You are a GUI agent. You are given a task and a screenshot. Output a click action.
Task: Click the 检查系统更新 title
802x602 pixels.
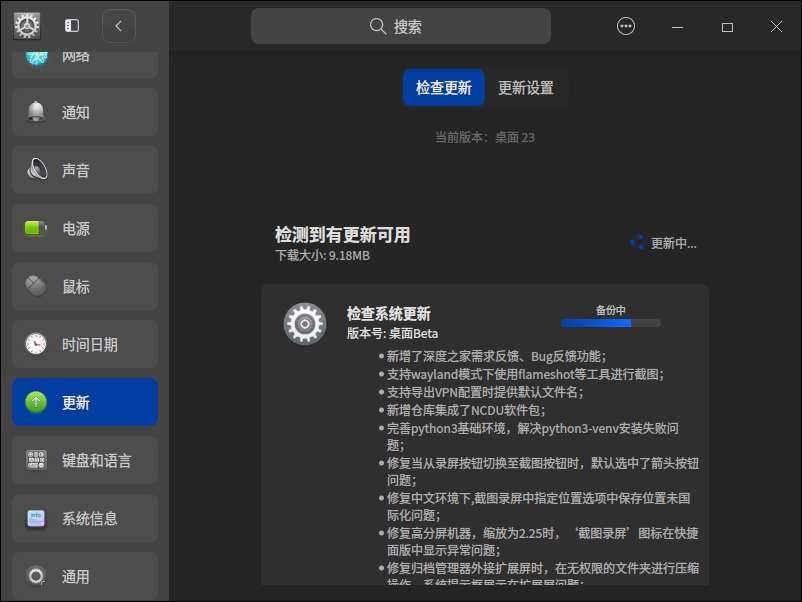pos(389,314)
